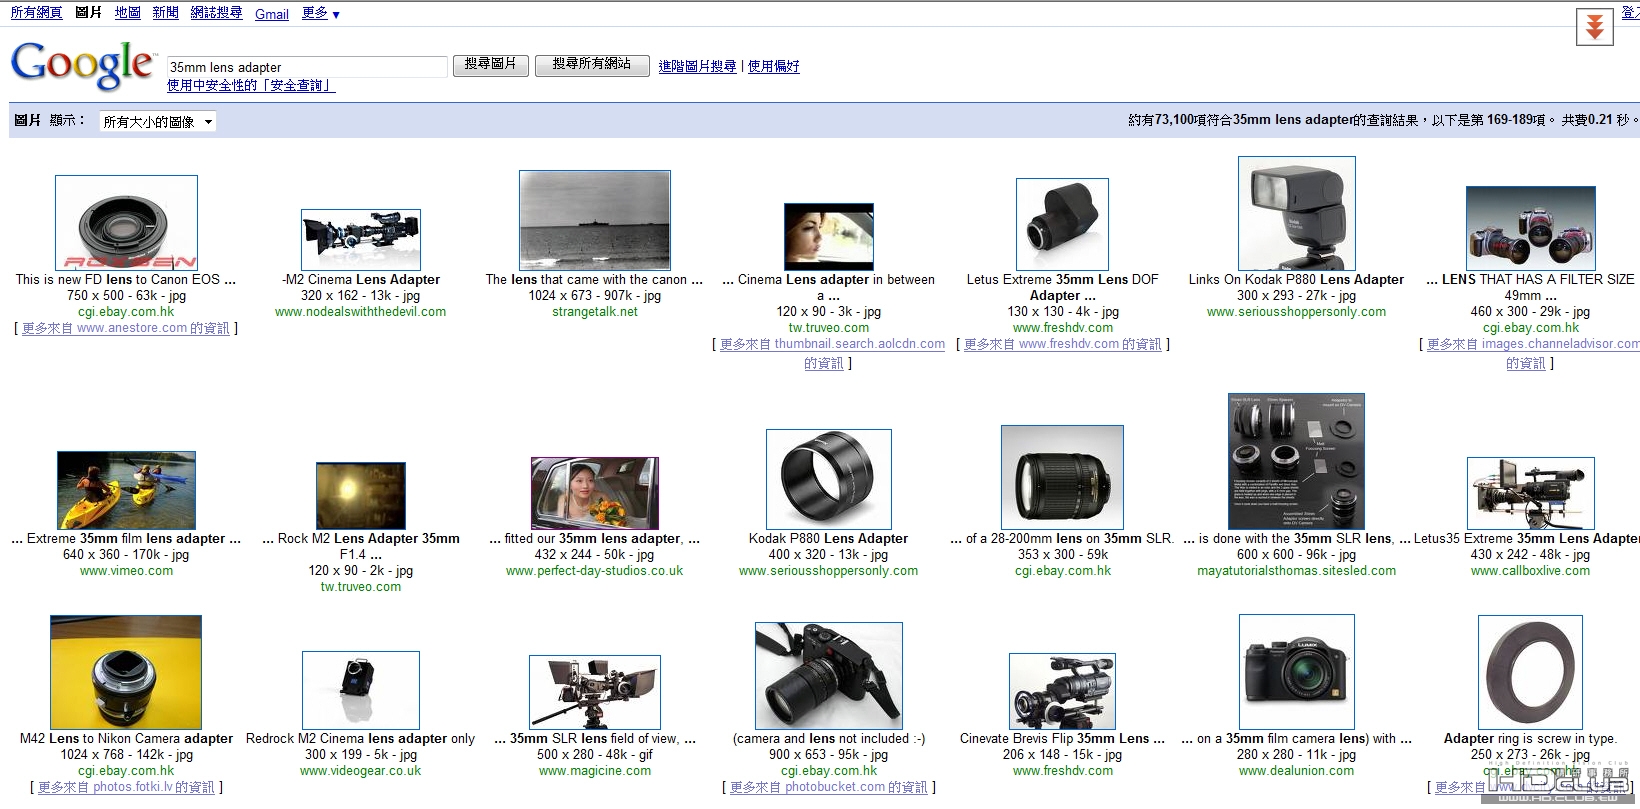Open the 所有大小的圖像 size dropdown

click(x=158, y=121)
